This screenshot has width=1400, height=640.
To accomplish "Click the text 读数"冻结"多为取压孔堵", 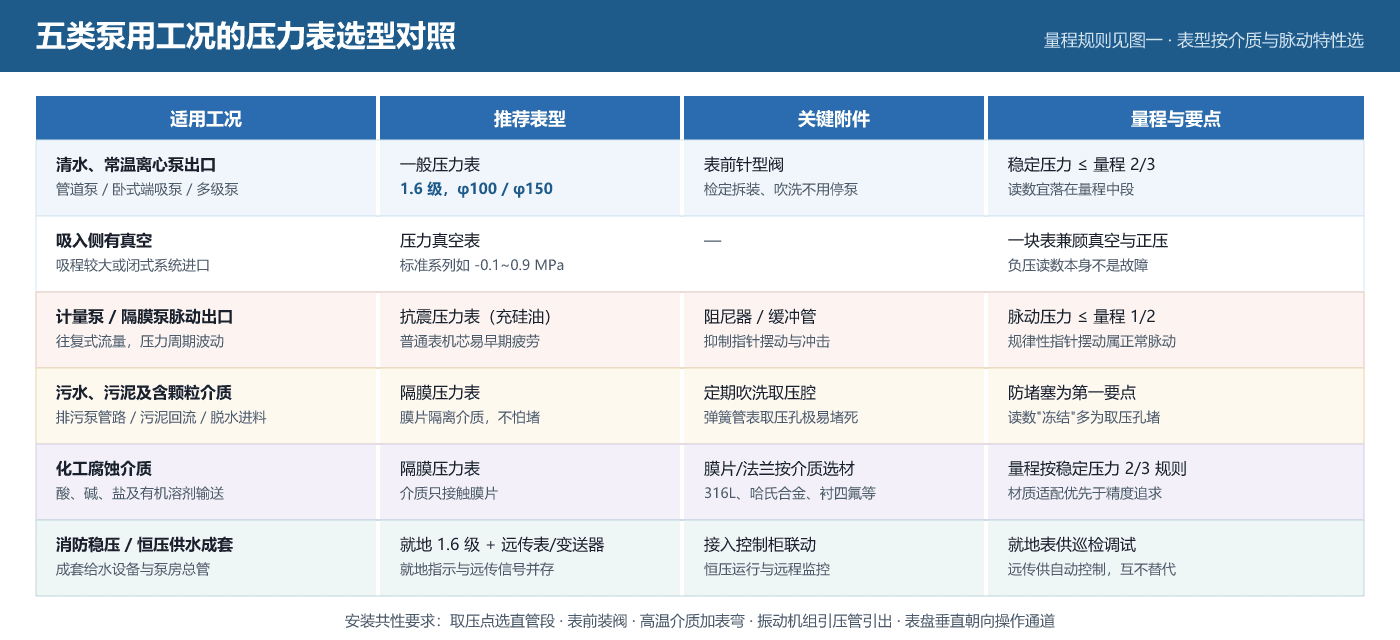I will click(x=1084, y=417).
